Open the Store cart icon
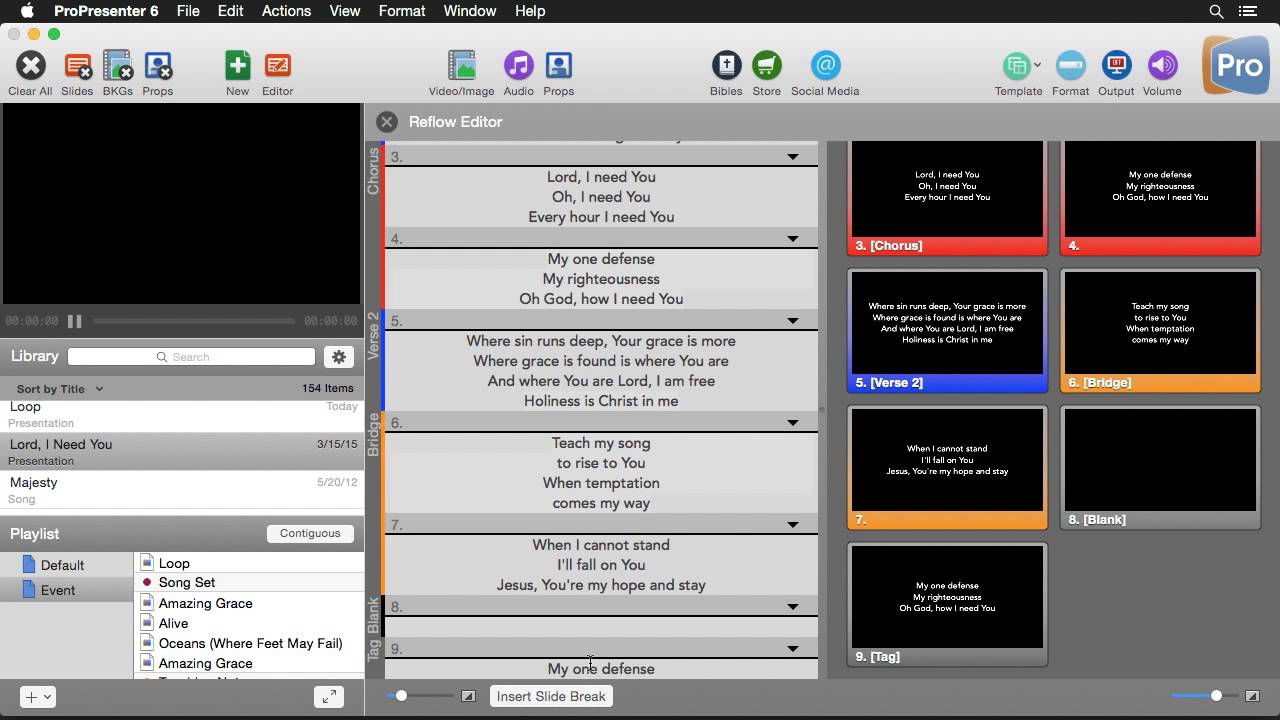This screenshot has height=720, width=1280. pyautogui.click(x=766, y=66)
